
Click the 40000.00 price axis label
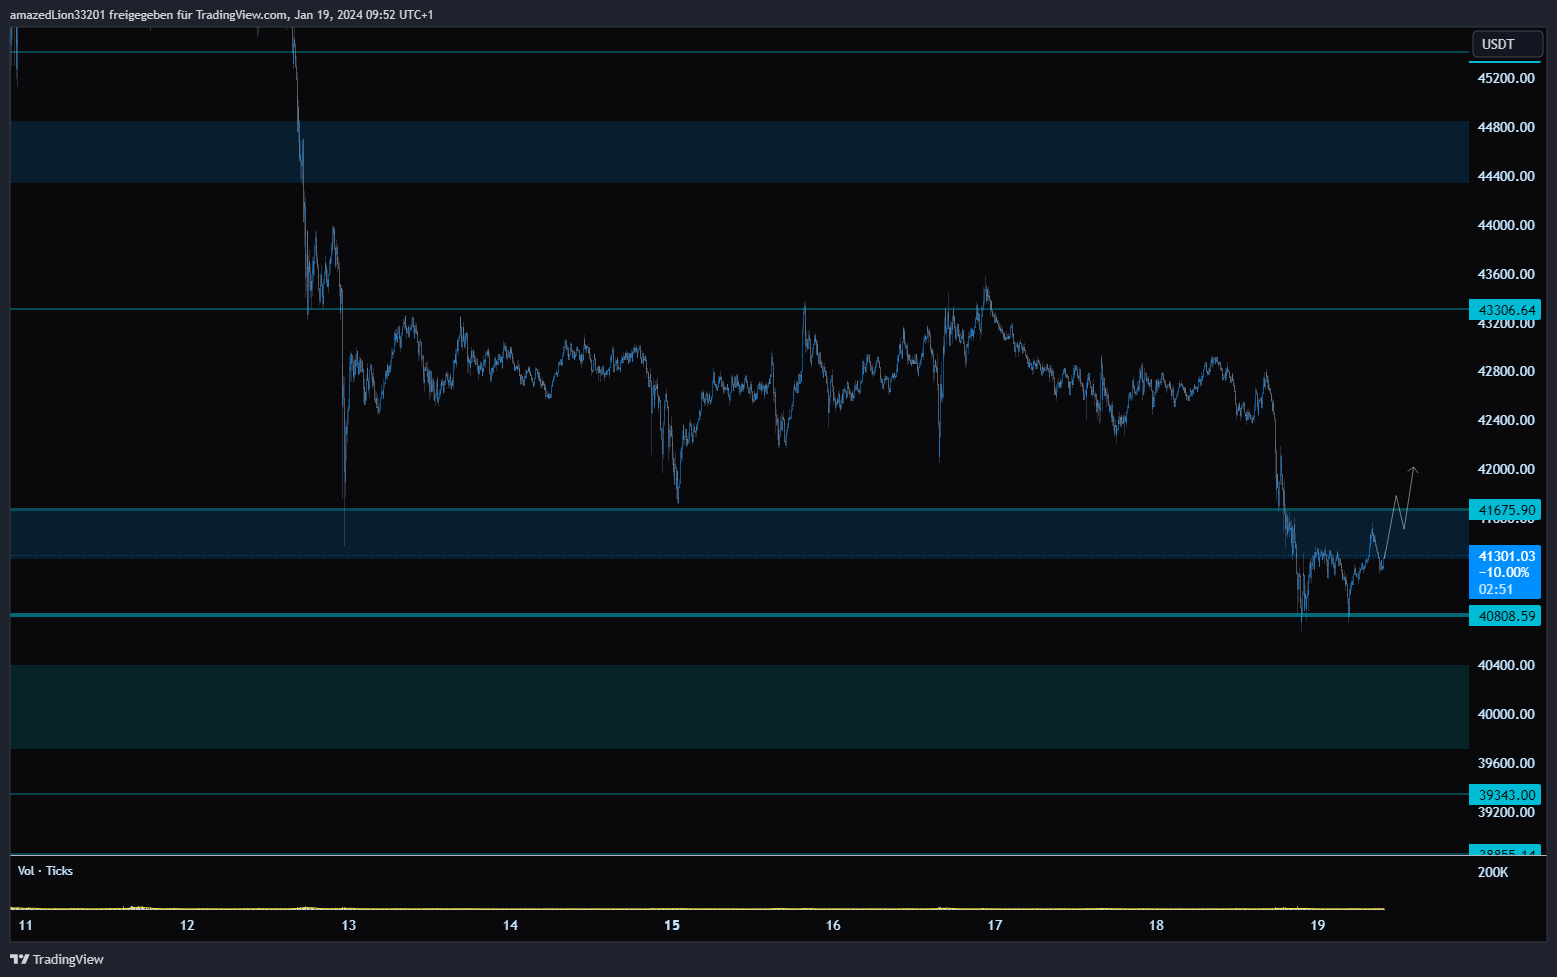click(1506, 714)
